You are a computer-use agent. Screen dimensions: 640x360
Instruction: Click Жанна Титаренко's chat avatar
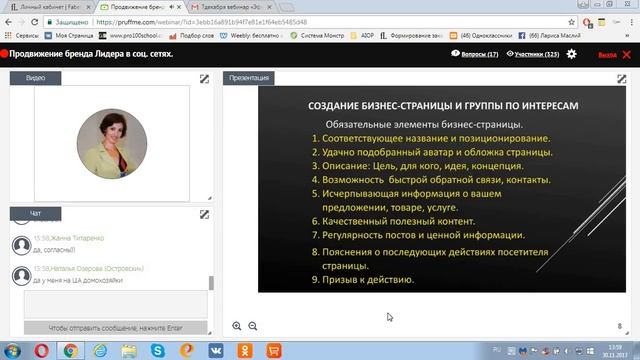[21, 245]
